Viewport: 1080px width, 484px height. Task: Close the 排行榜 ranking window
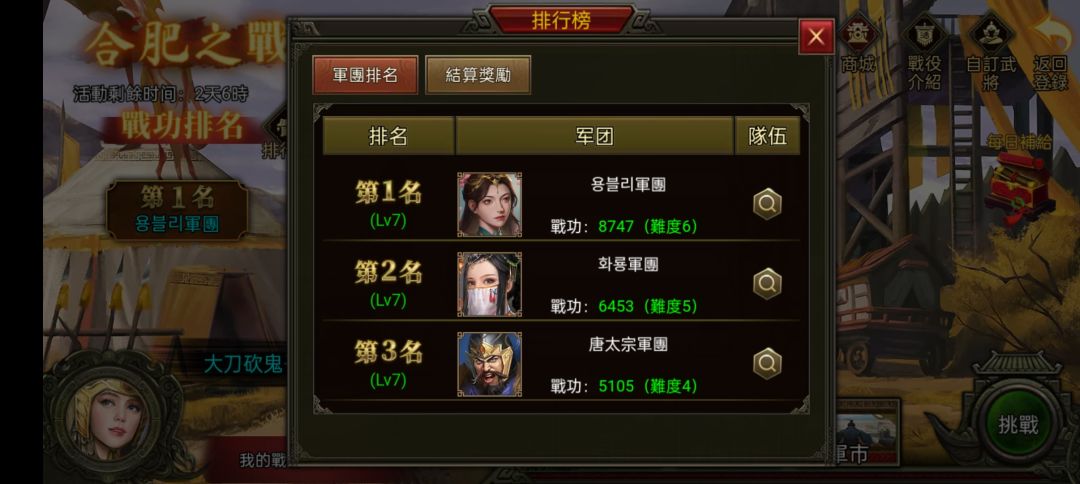[816, 36]
